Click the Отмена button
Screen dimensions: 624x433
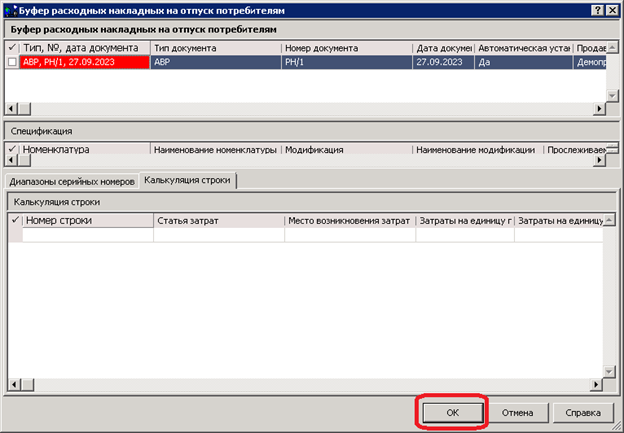pyautogui.click(x=517, y=412)
